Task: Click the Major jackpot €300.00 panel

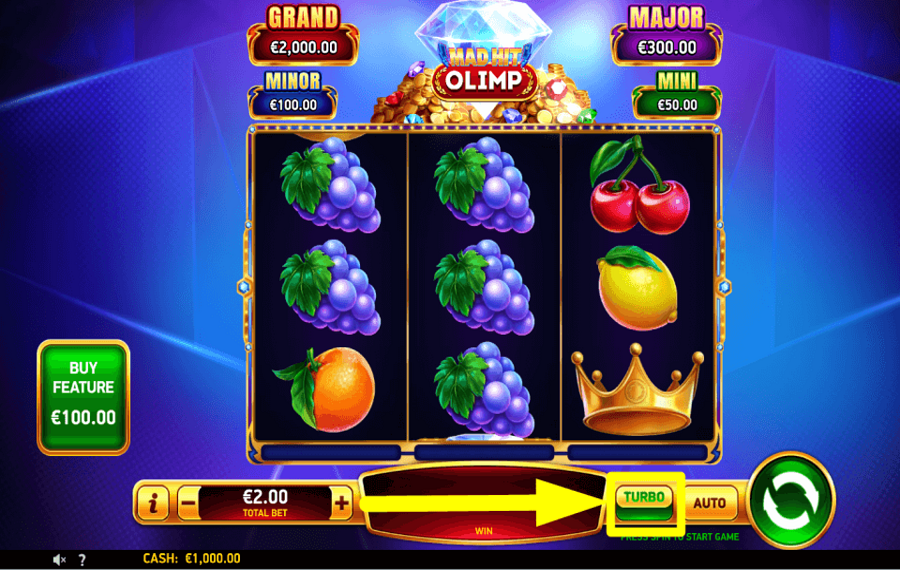Action: point(666,36)
